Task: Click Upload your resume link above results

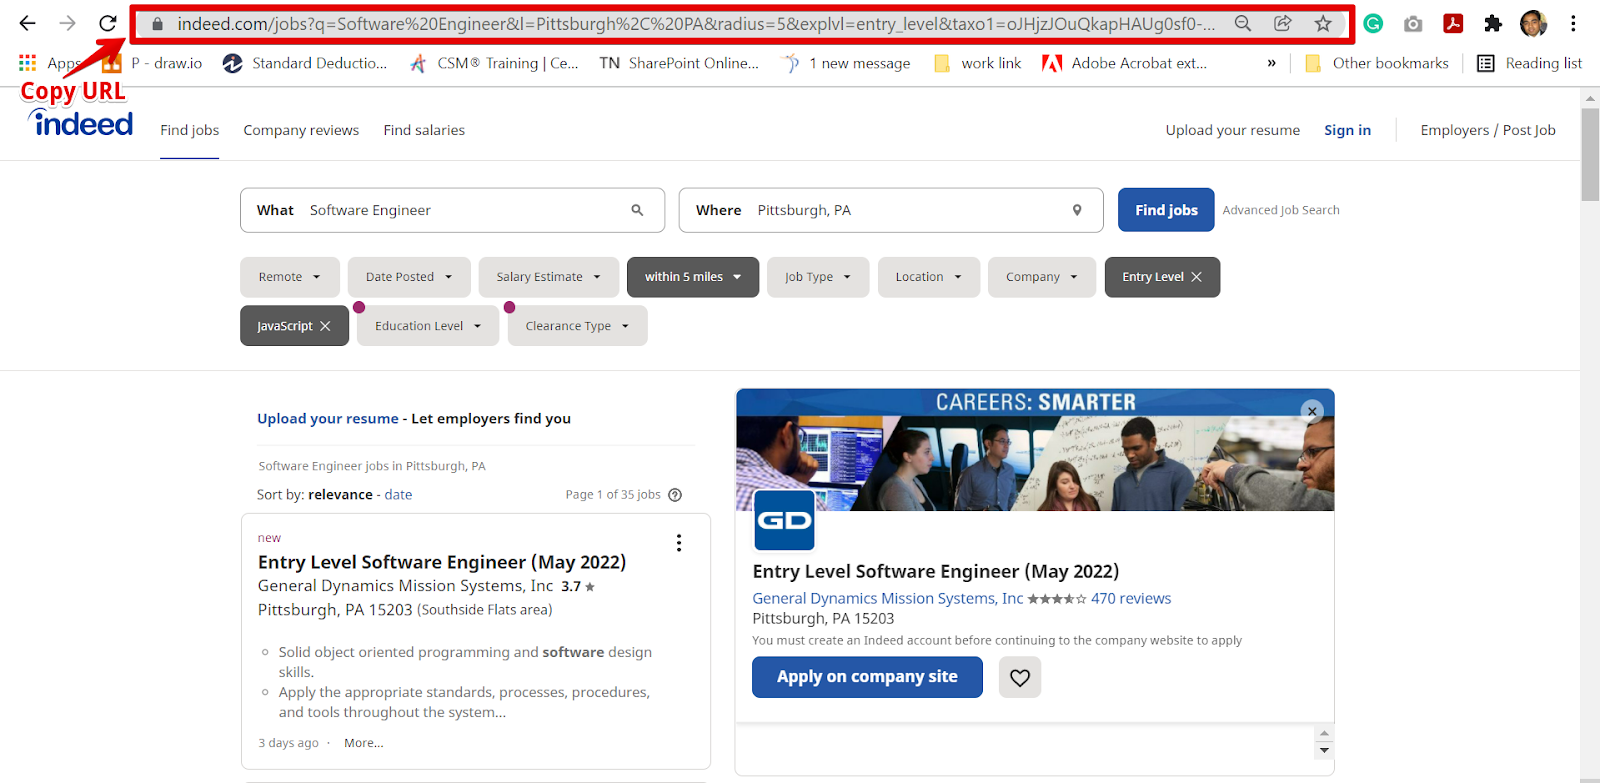Action: coord(328,419)
